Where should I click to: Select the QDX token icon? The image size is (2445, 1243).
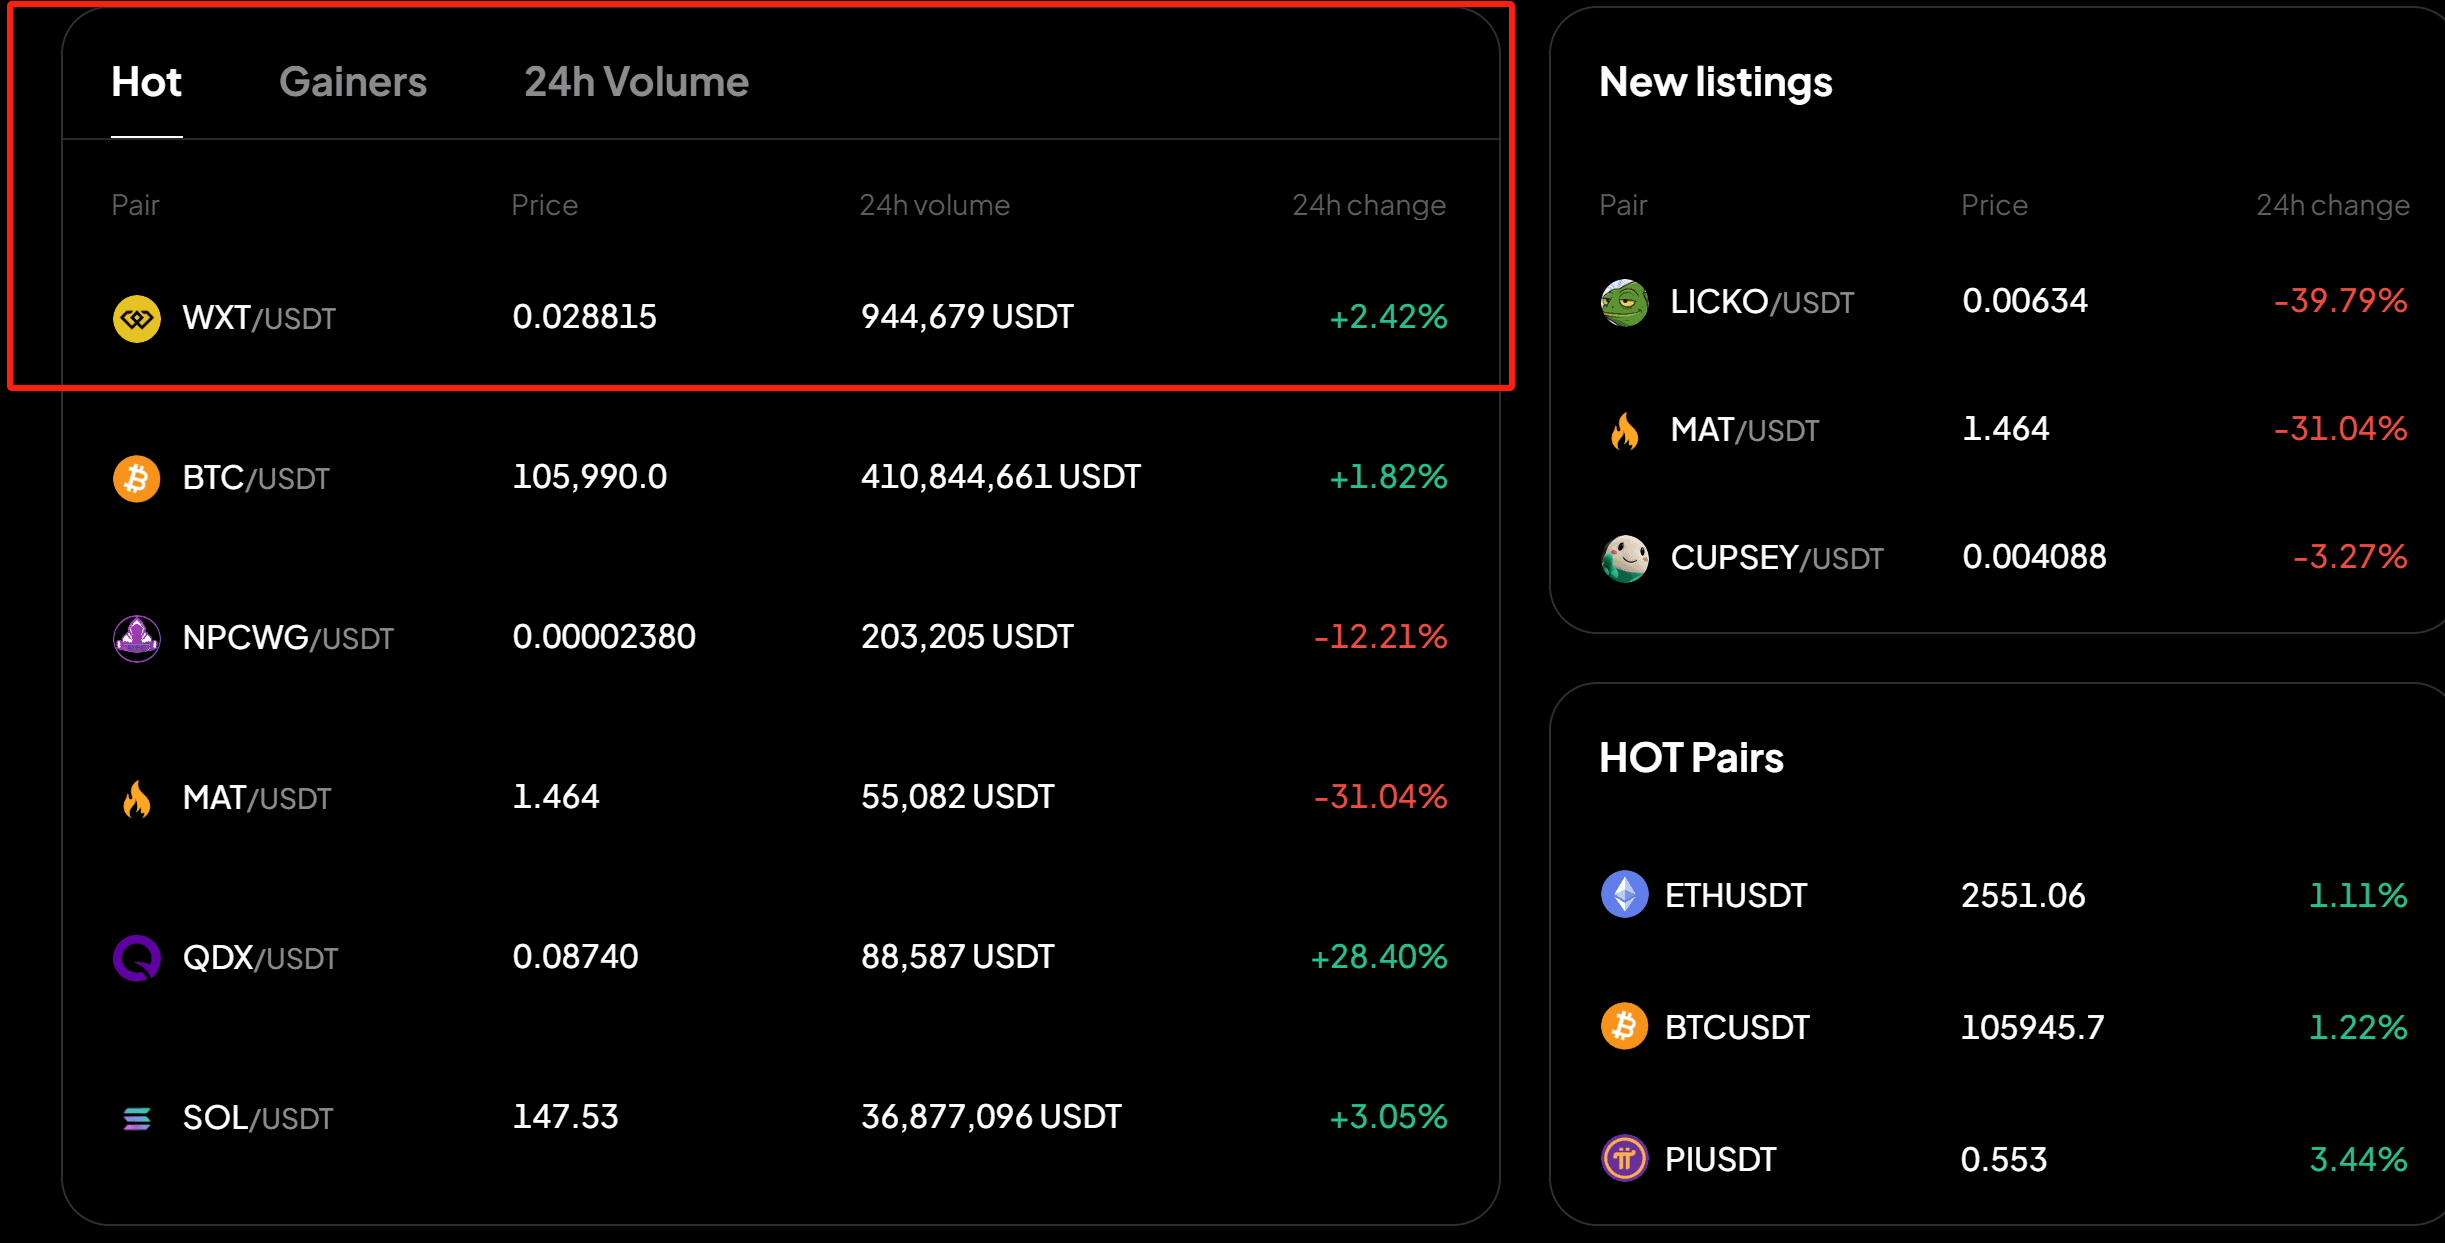tap(137, 957)
